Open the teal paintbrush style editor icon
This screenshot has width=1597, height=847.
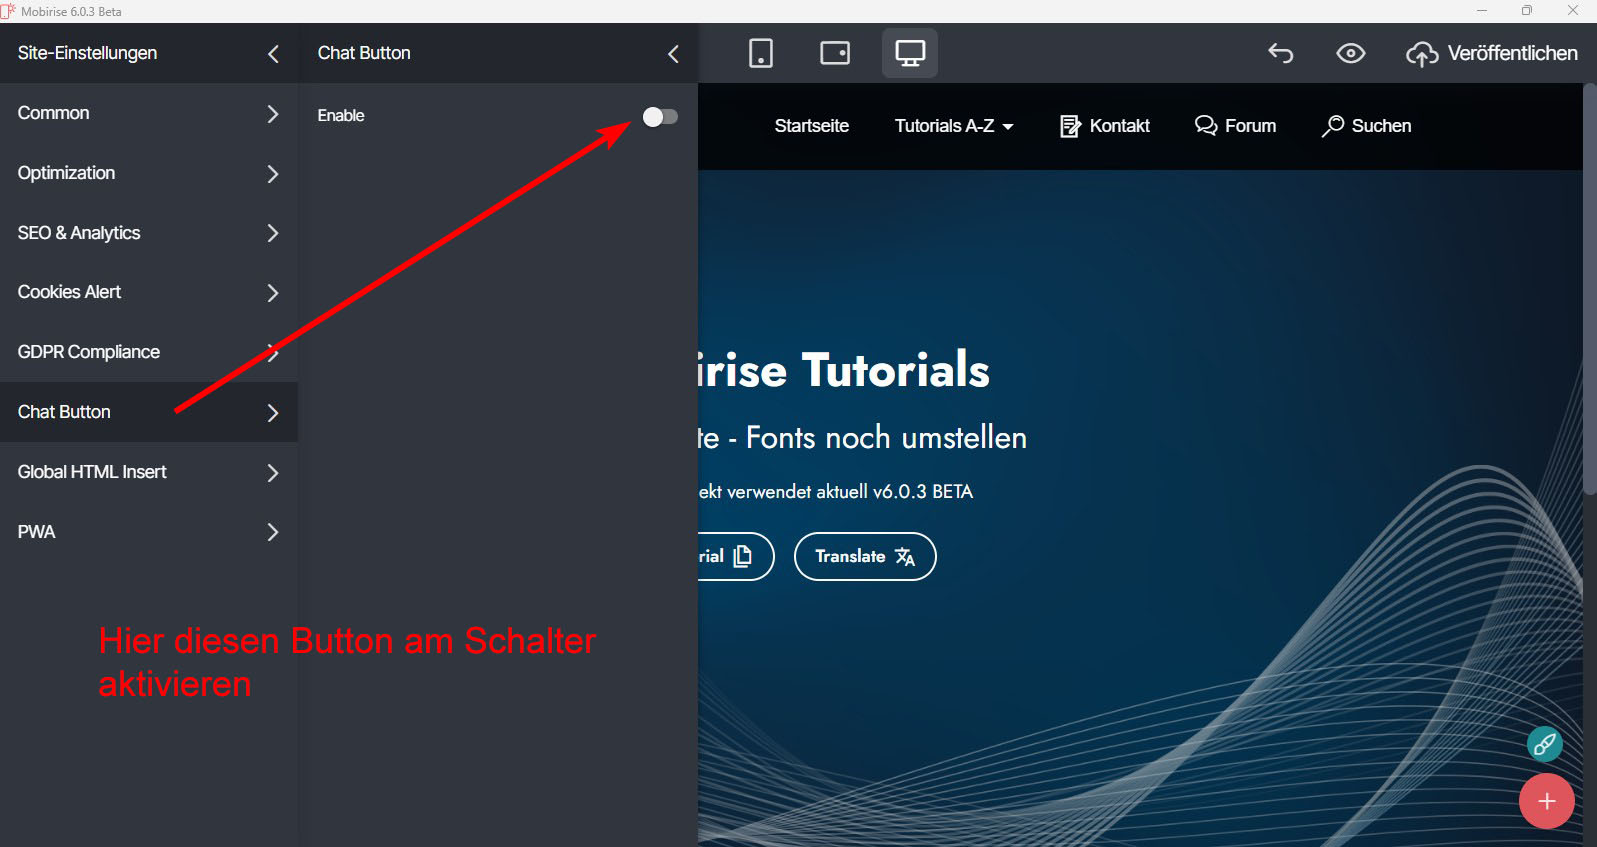[x=1545, y=744]
